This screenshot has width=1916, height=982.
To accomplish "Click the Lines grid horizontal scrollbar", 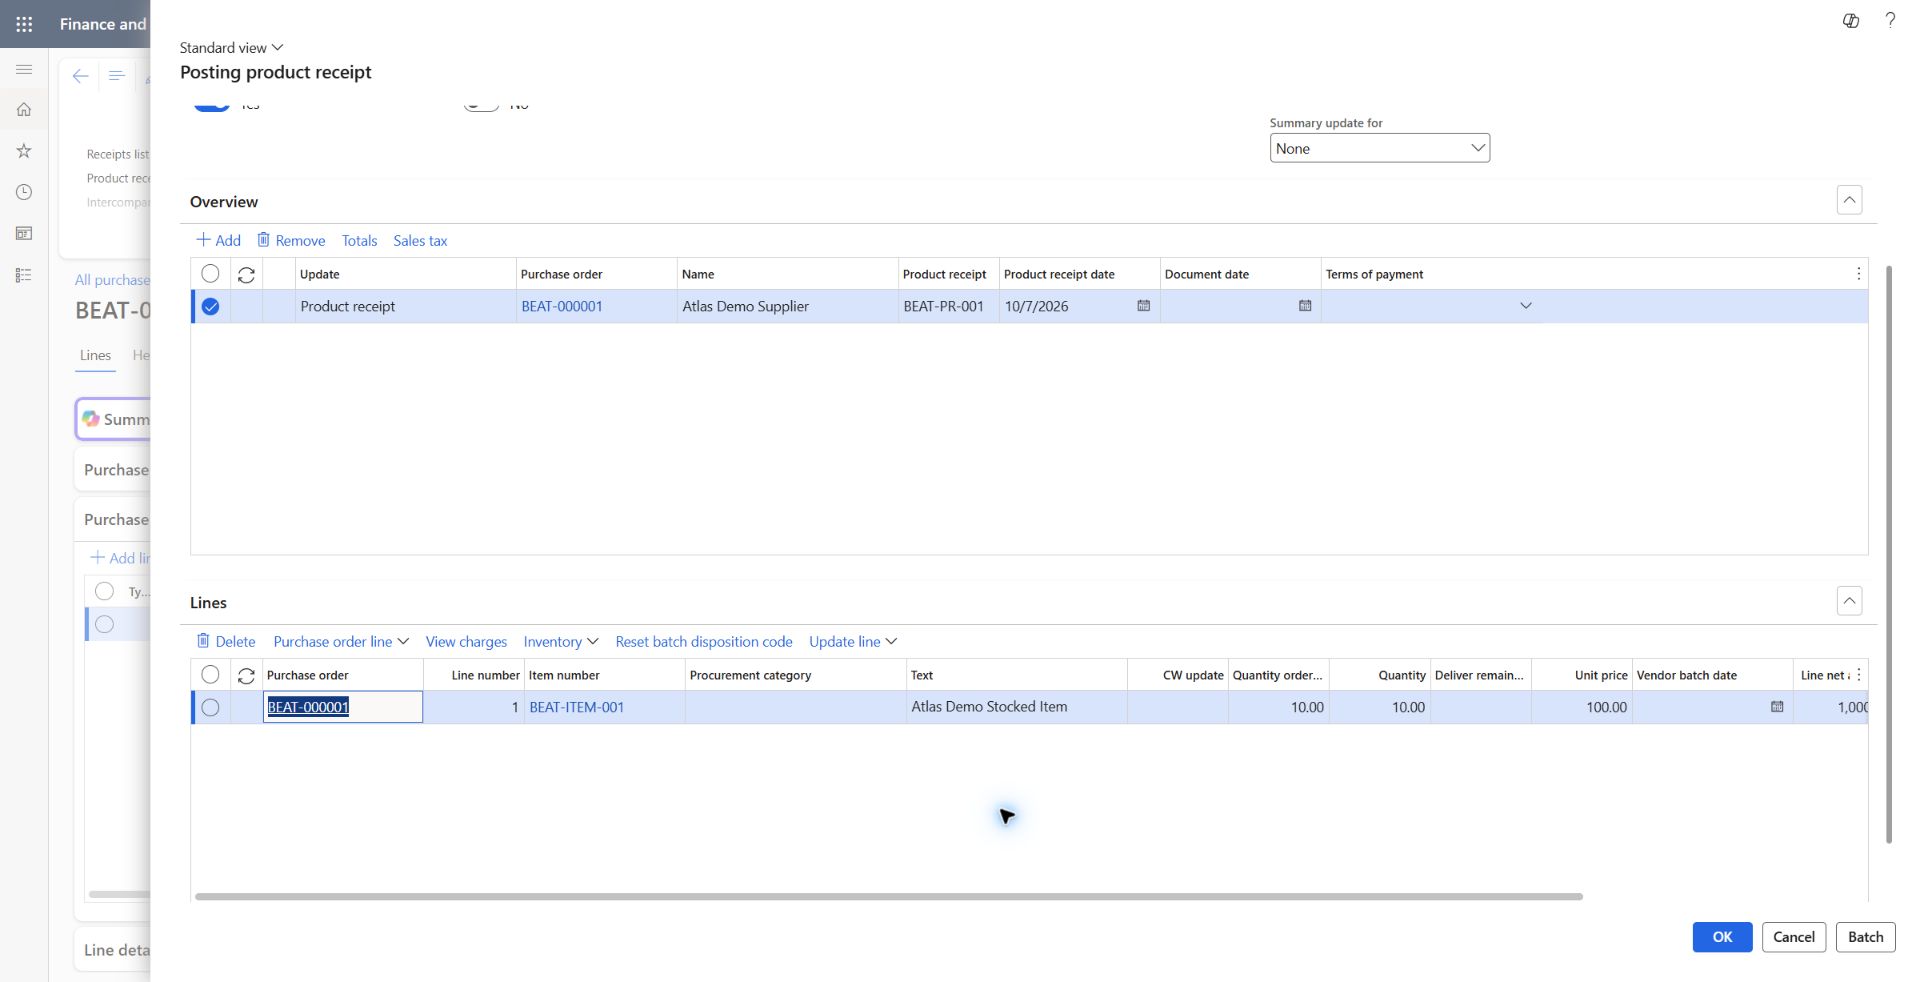I will click(x=888, y=896).
